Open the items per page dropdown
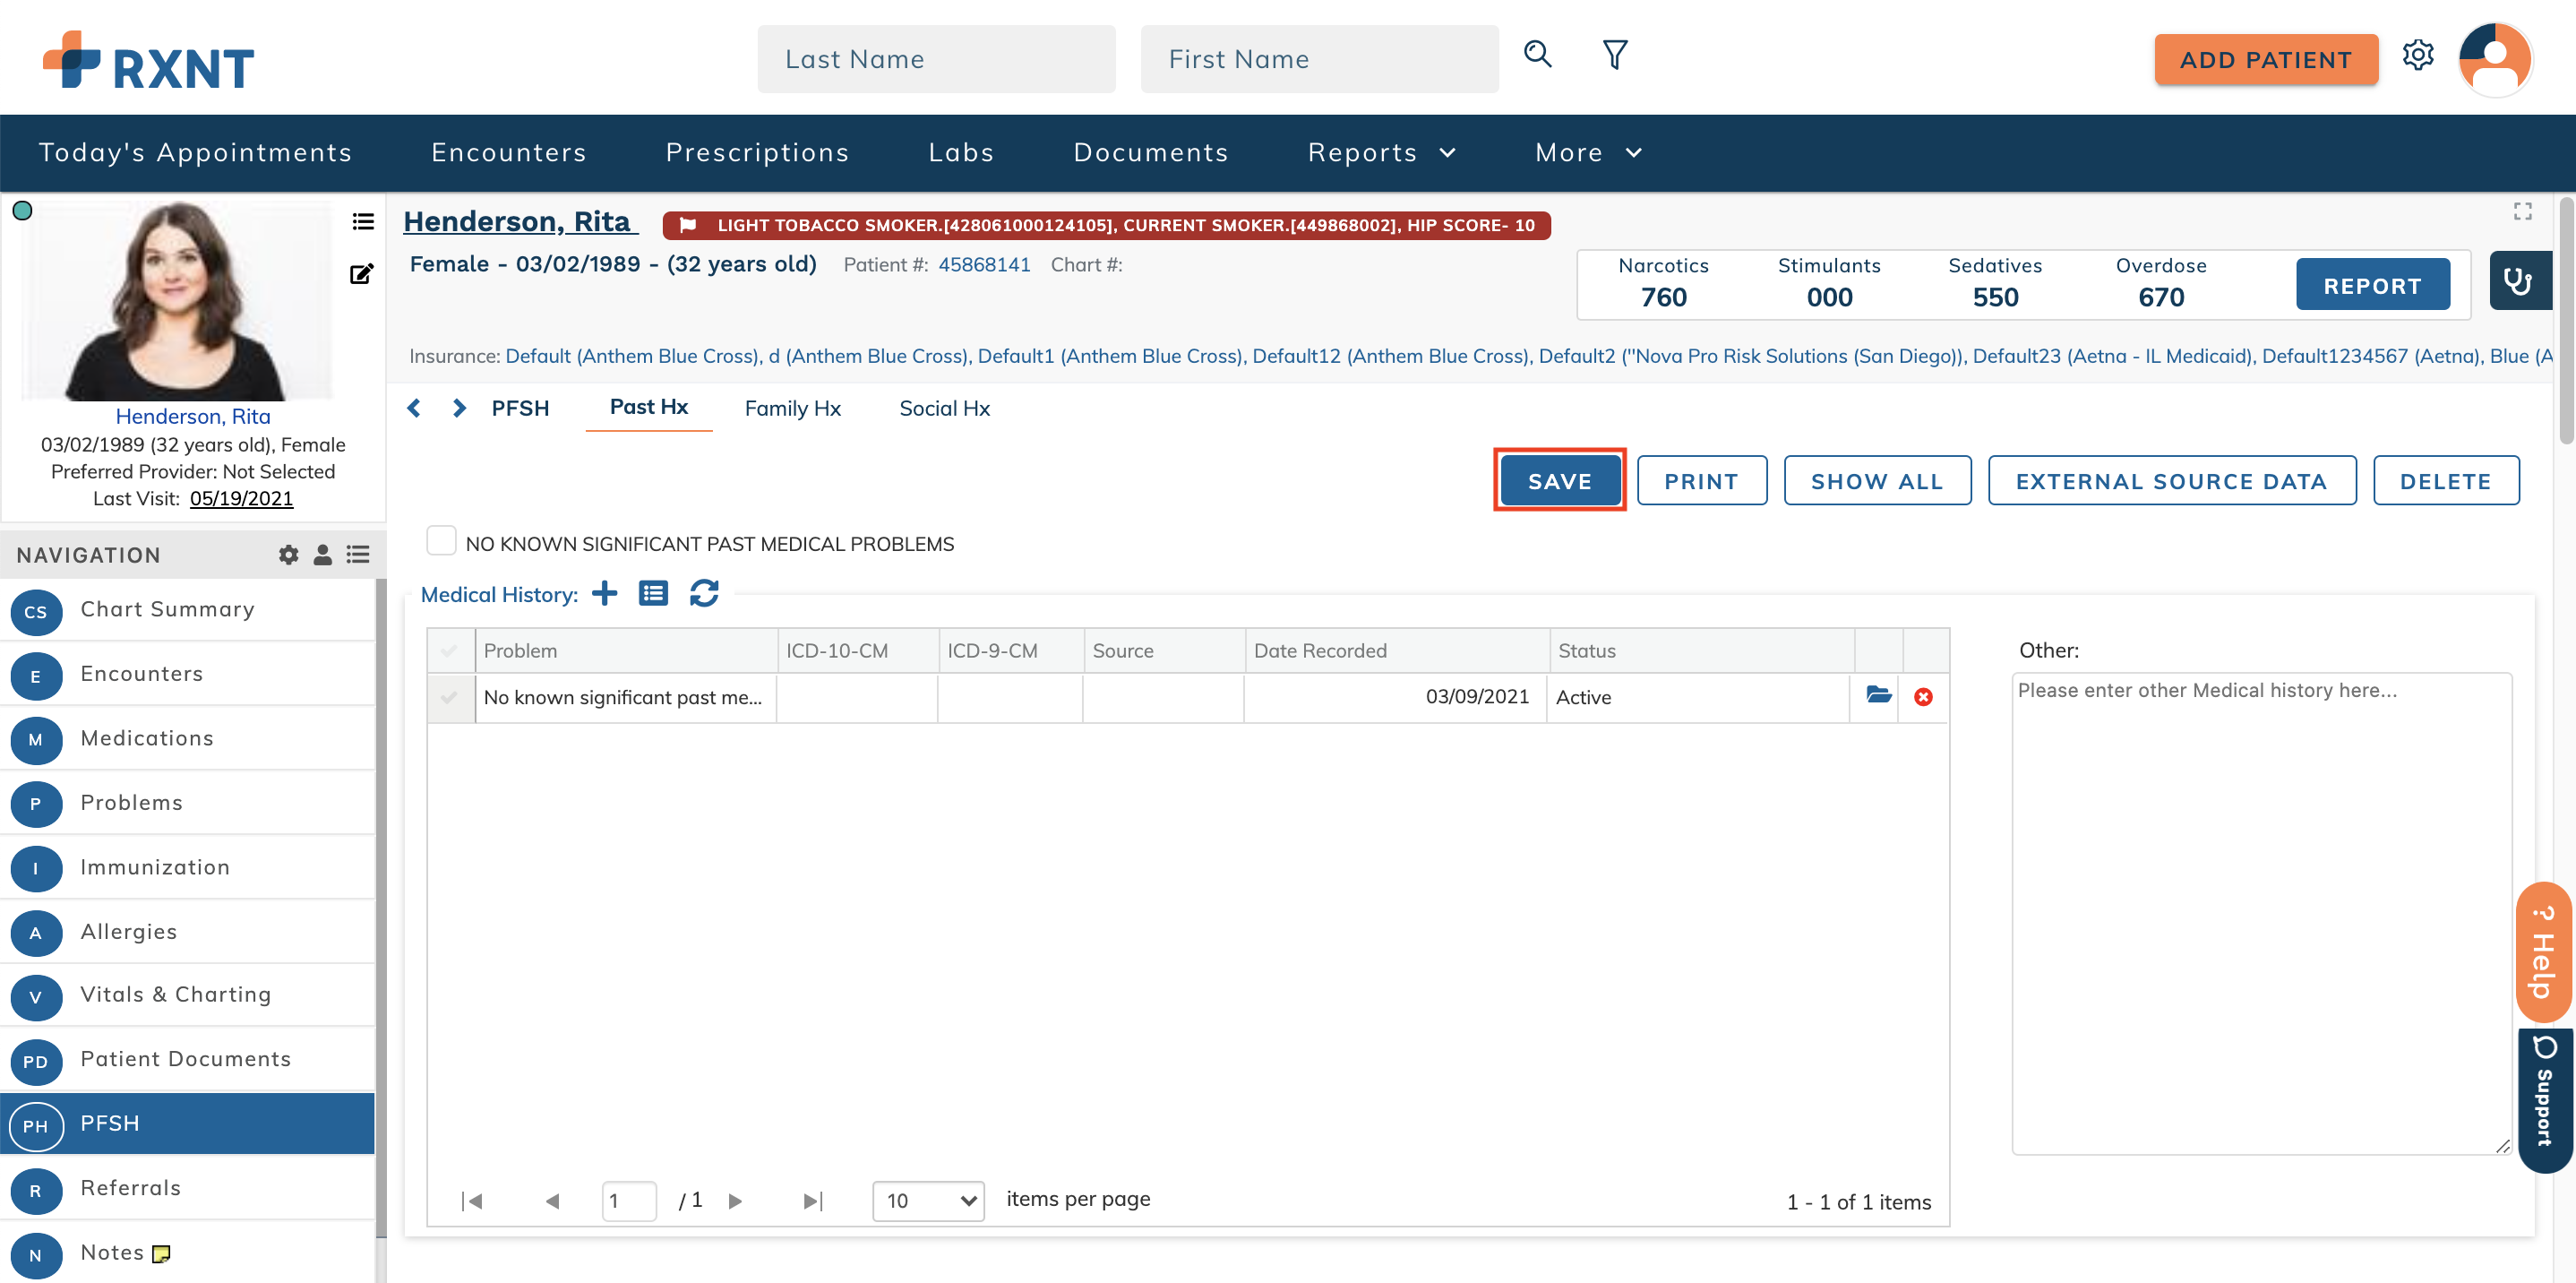This screenshot has height=1283, width=2576. 927,1200
